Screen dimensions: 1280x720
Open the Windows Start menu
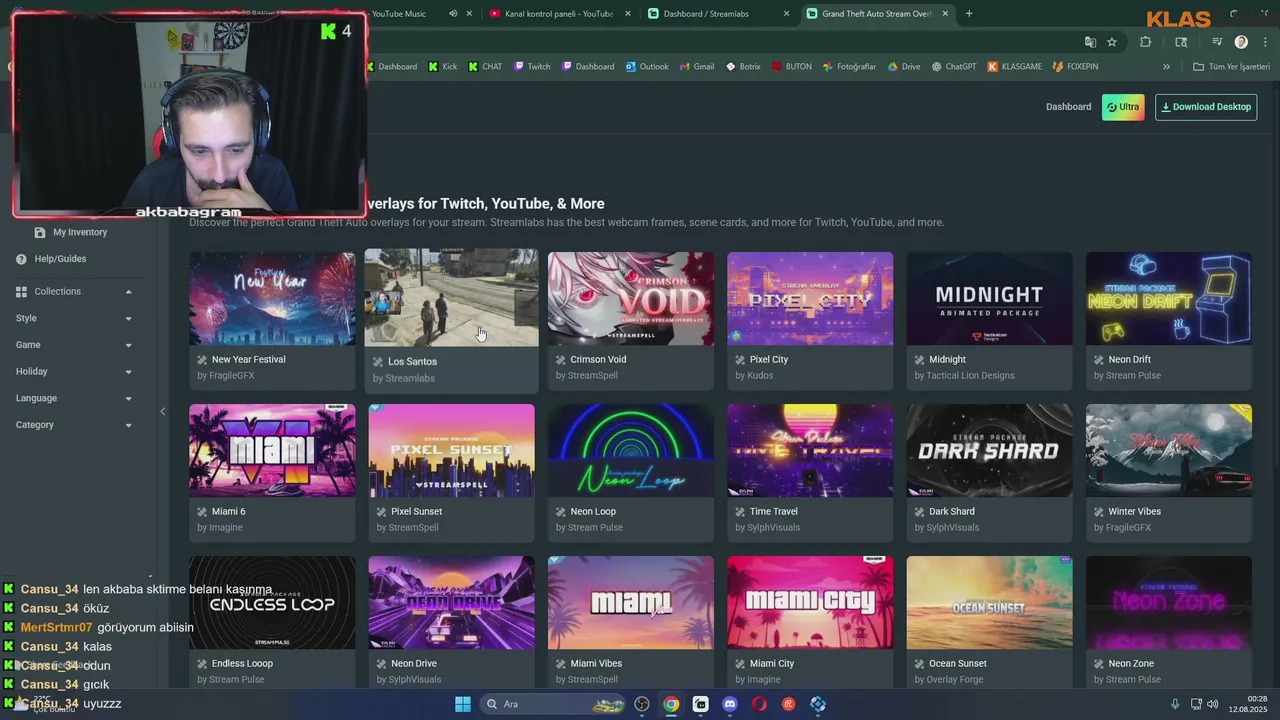point(463,704)
